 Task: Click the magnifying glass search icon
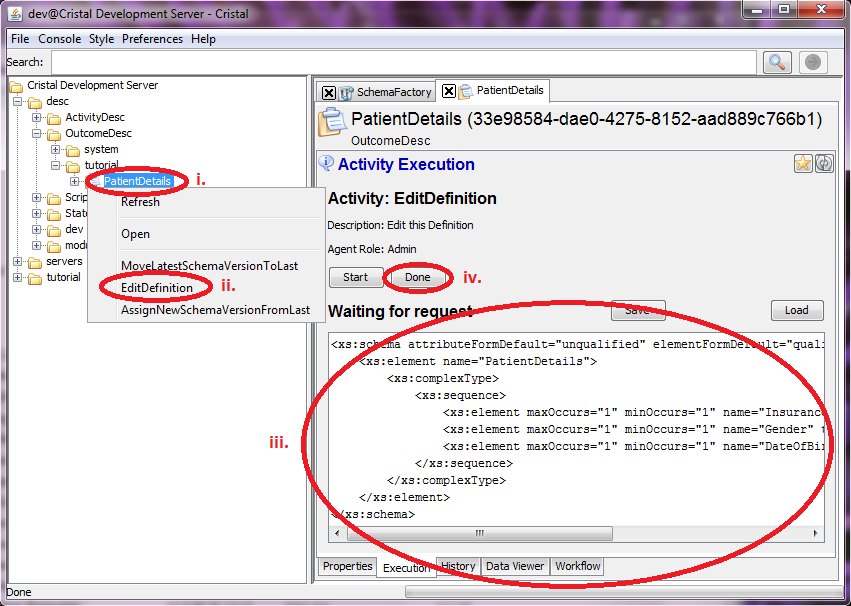(777, 62)
